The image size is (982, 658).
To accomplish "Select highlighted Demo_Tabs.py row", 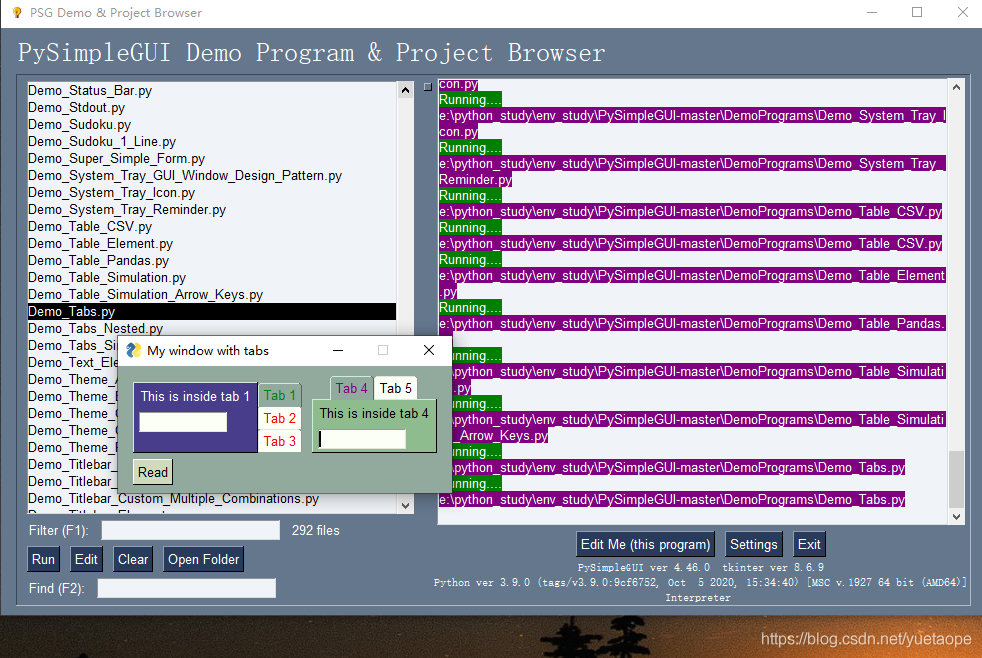I will point(212,311).
